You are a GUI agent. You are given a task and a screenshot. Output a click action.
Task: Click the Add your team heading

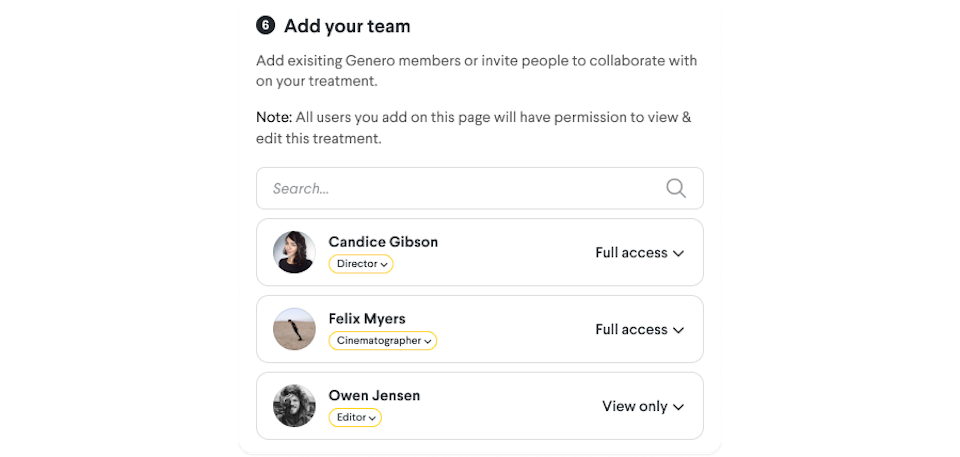347,26
